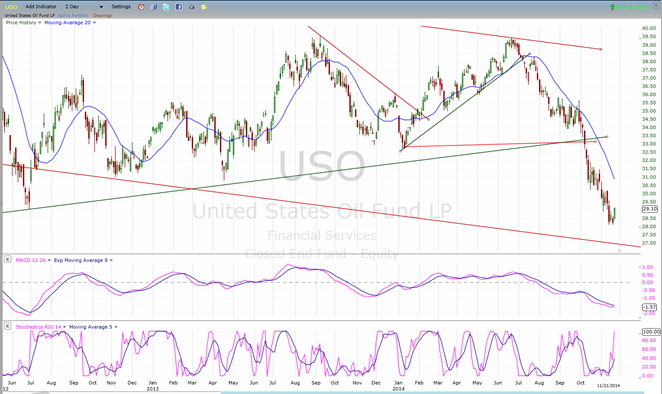Screen dimensions: 662x394
Task: Expand the Moving Average 20 options arrow
Action: click(x=94, y=22)
